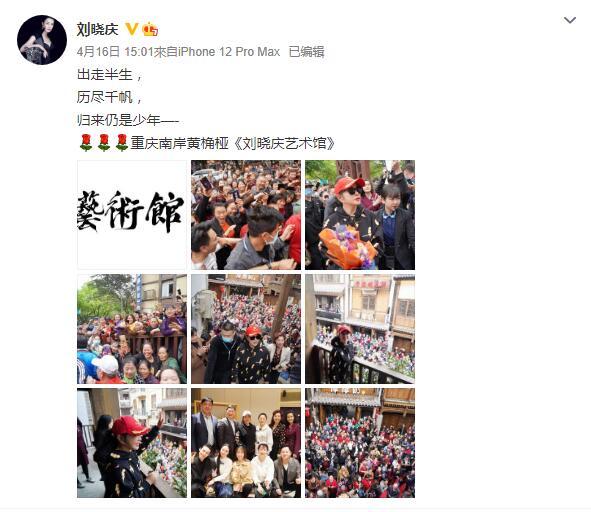Open the aerial crowd photo thumbnail

tap(360, 443)
